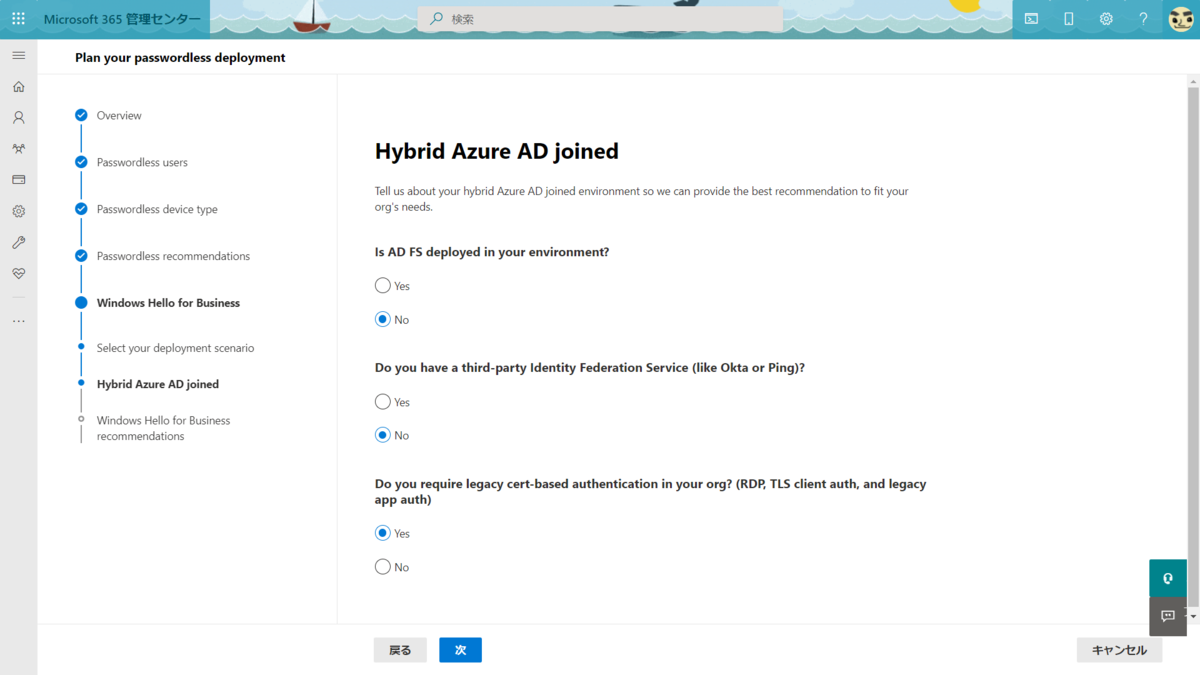Image resolution: width=1200 pixels, height=675 pixels.
Task: Click the キャンセル cancel button
Action: click(x=1119, y=650)
